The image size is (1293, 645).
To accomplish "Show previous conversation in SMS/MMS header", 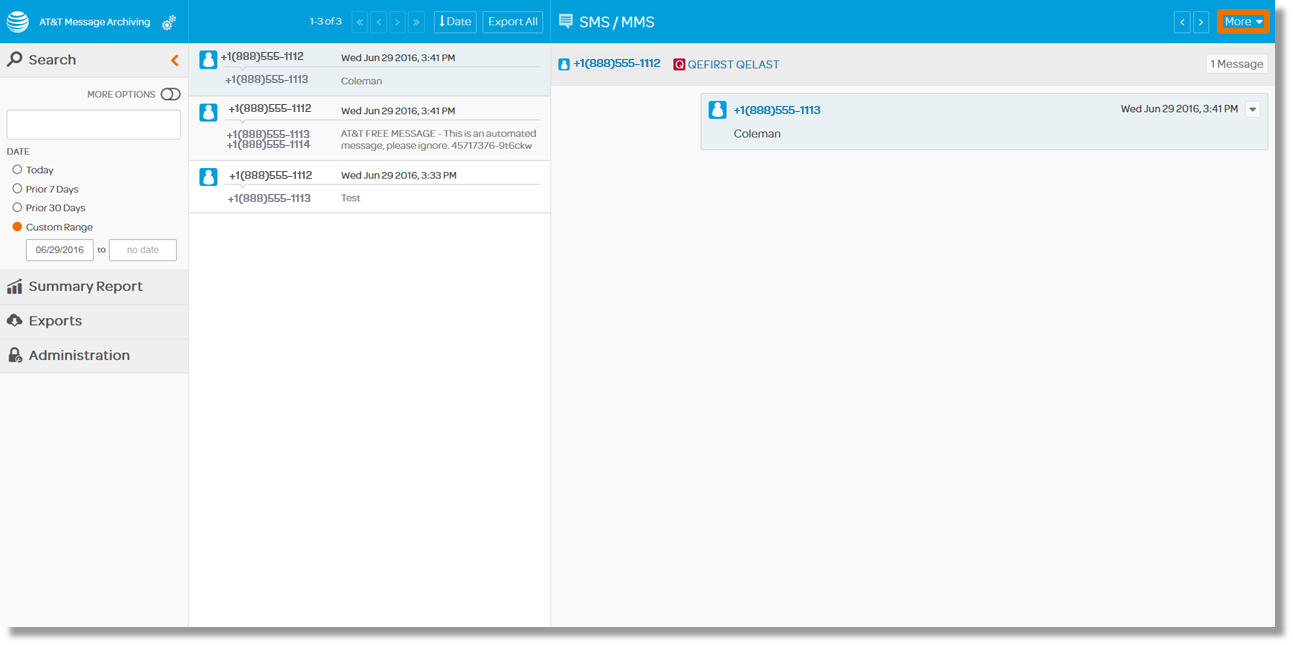I will (1182, 22).
